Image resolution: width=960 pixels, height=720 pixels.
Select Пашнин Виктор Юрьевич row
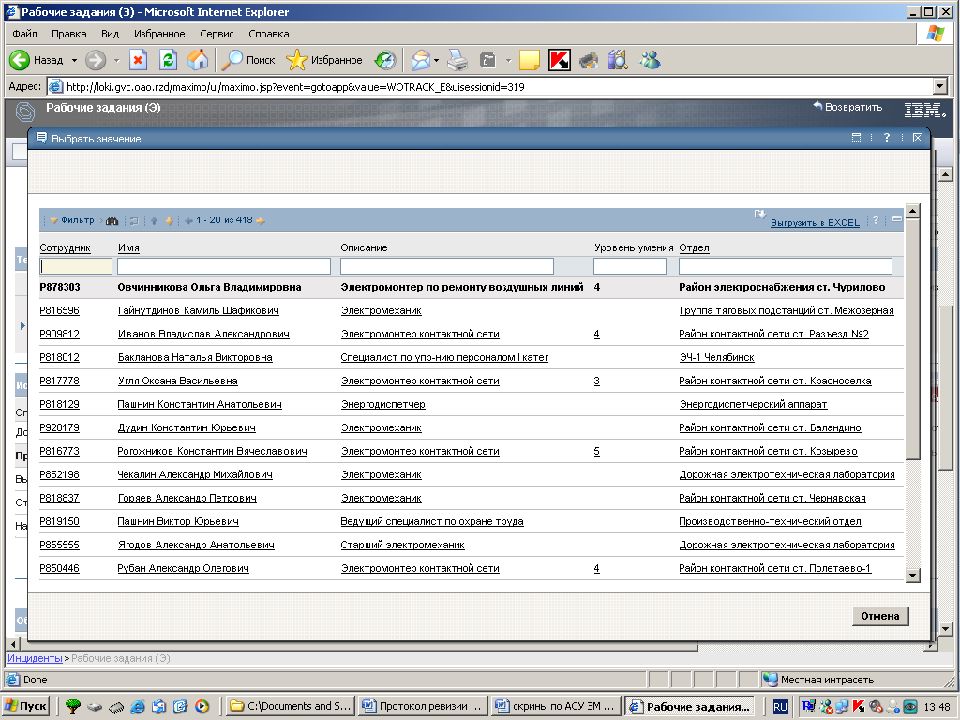tap(471, 522)
